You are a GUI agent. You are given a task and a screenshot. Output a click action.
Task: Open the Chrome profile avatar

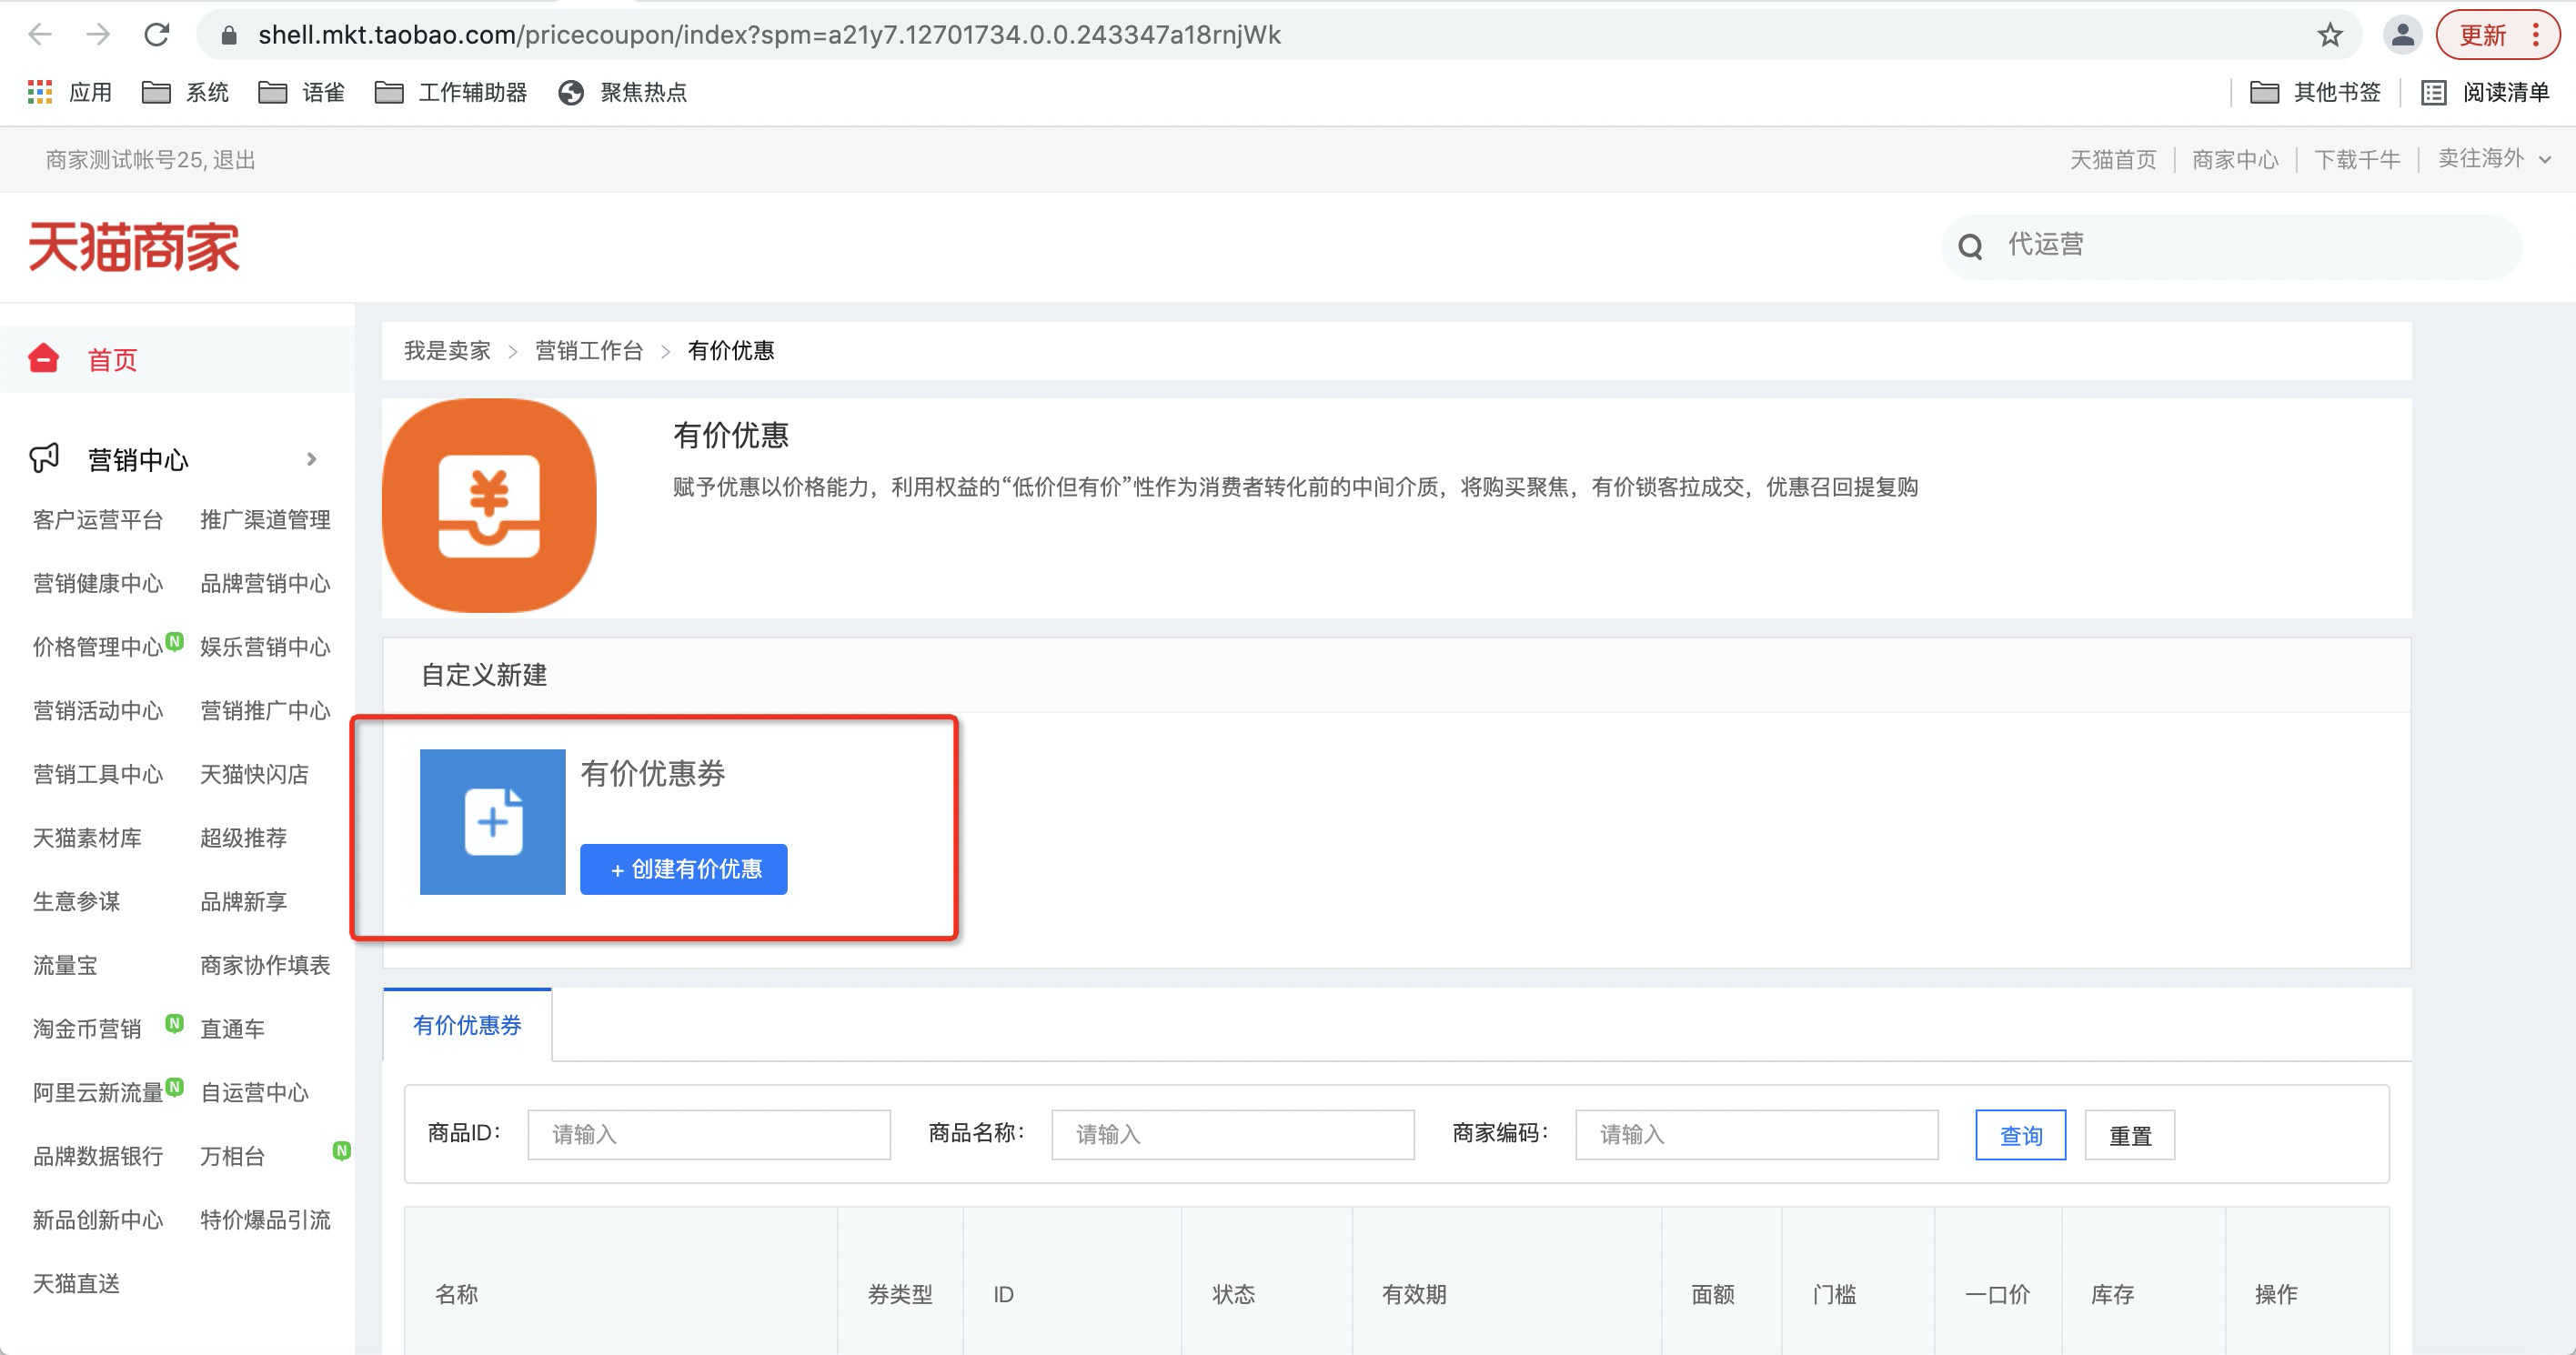2402,36
